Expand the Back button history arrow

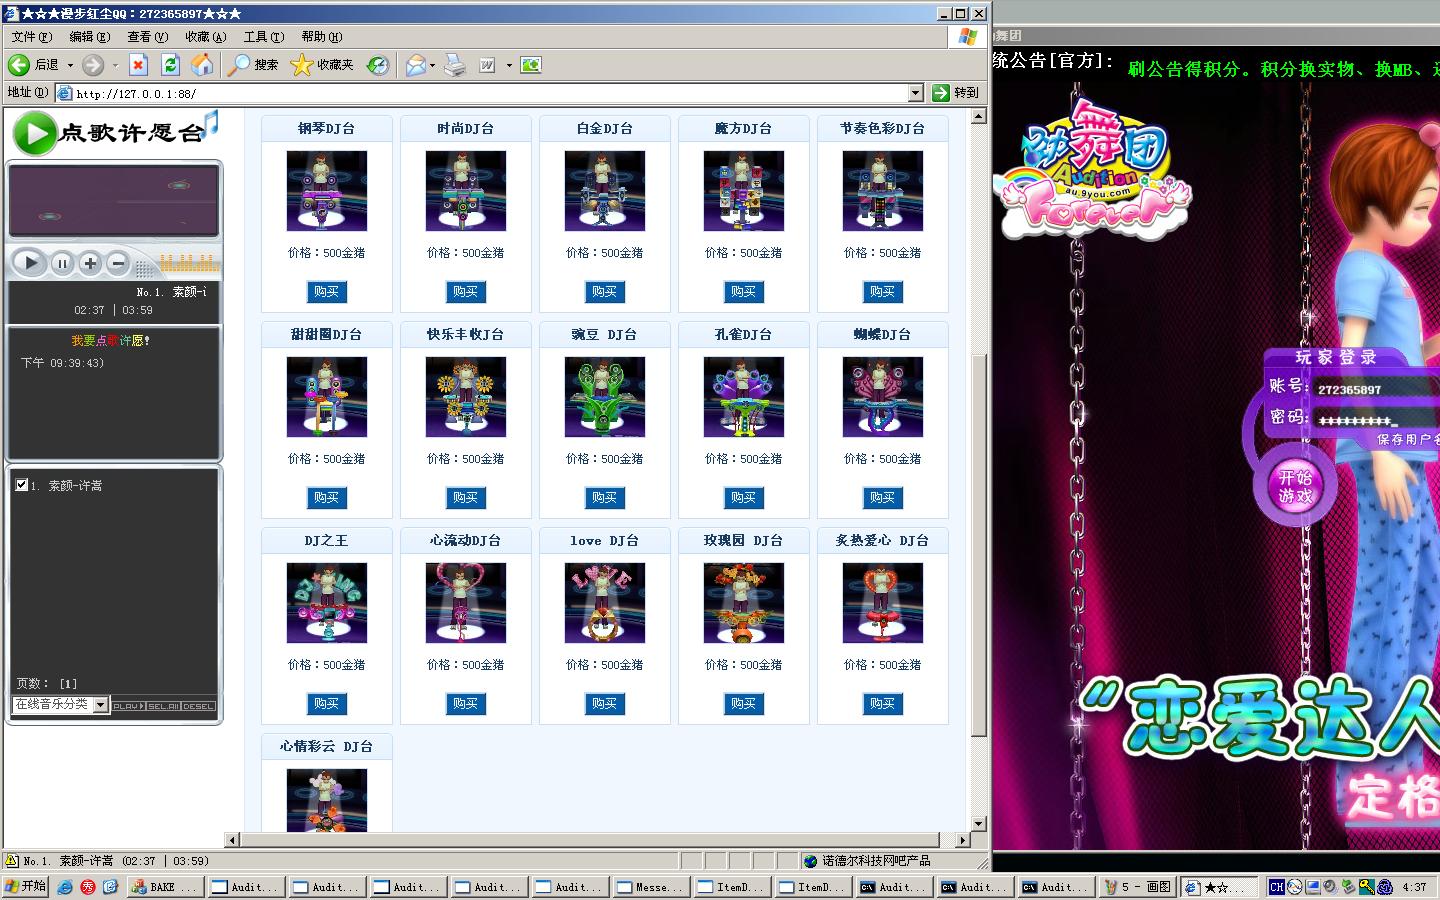coord(70,65)
